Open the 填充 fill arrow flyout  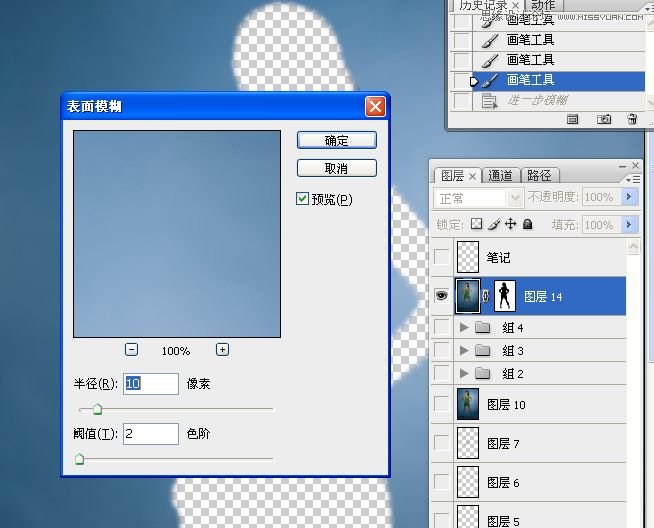pos(629,225)
